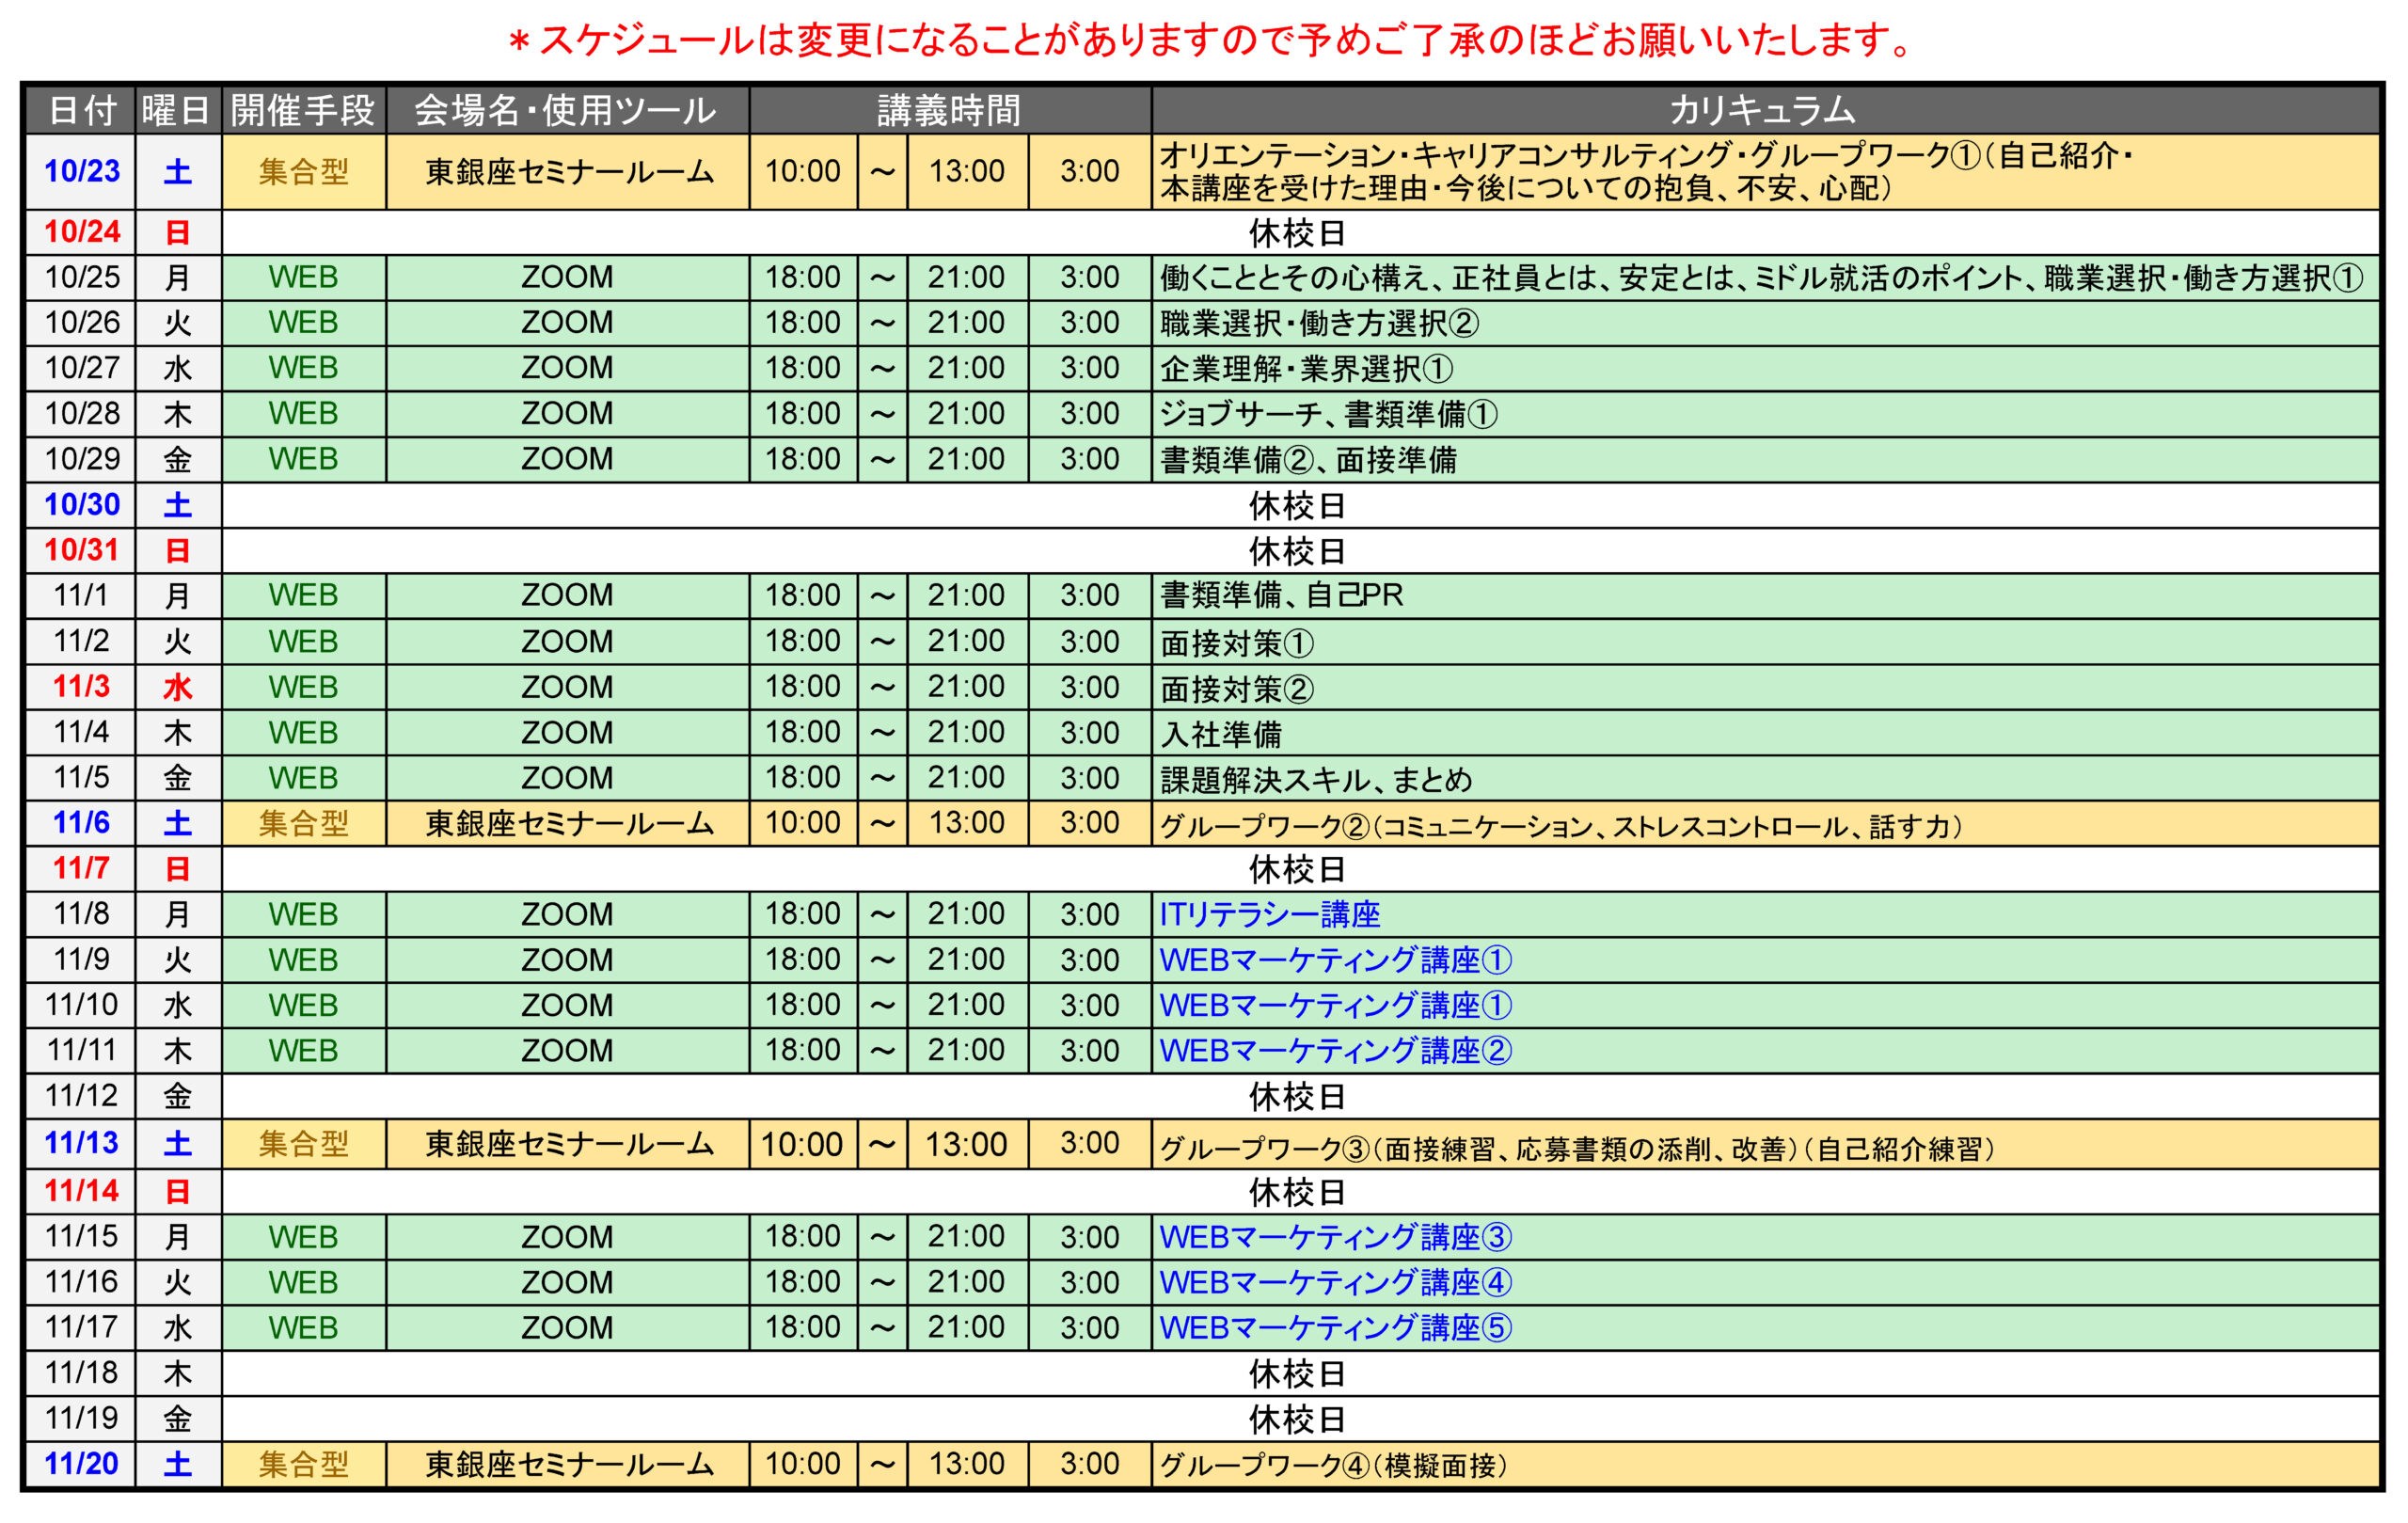This screenshot has height=1523, width=2408.
Task: Click the 日付 column header
Action: coord(81,110)
